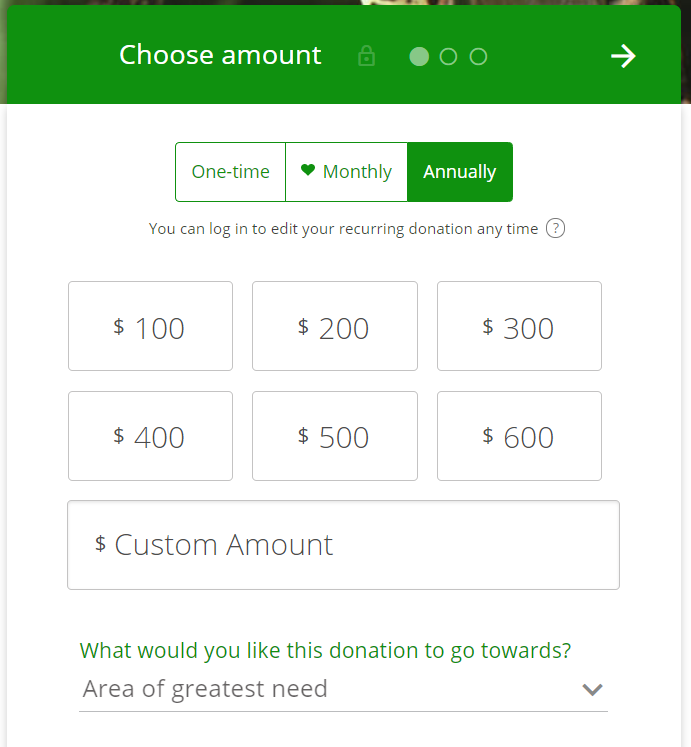Image resolution: width=691 pixels, height=747 pixels.
Task: Click the heart icon on Monthly
Action: (308, 171)
